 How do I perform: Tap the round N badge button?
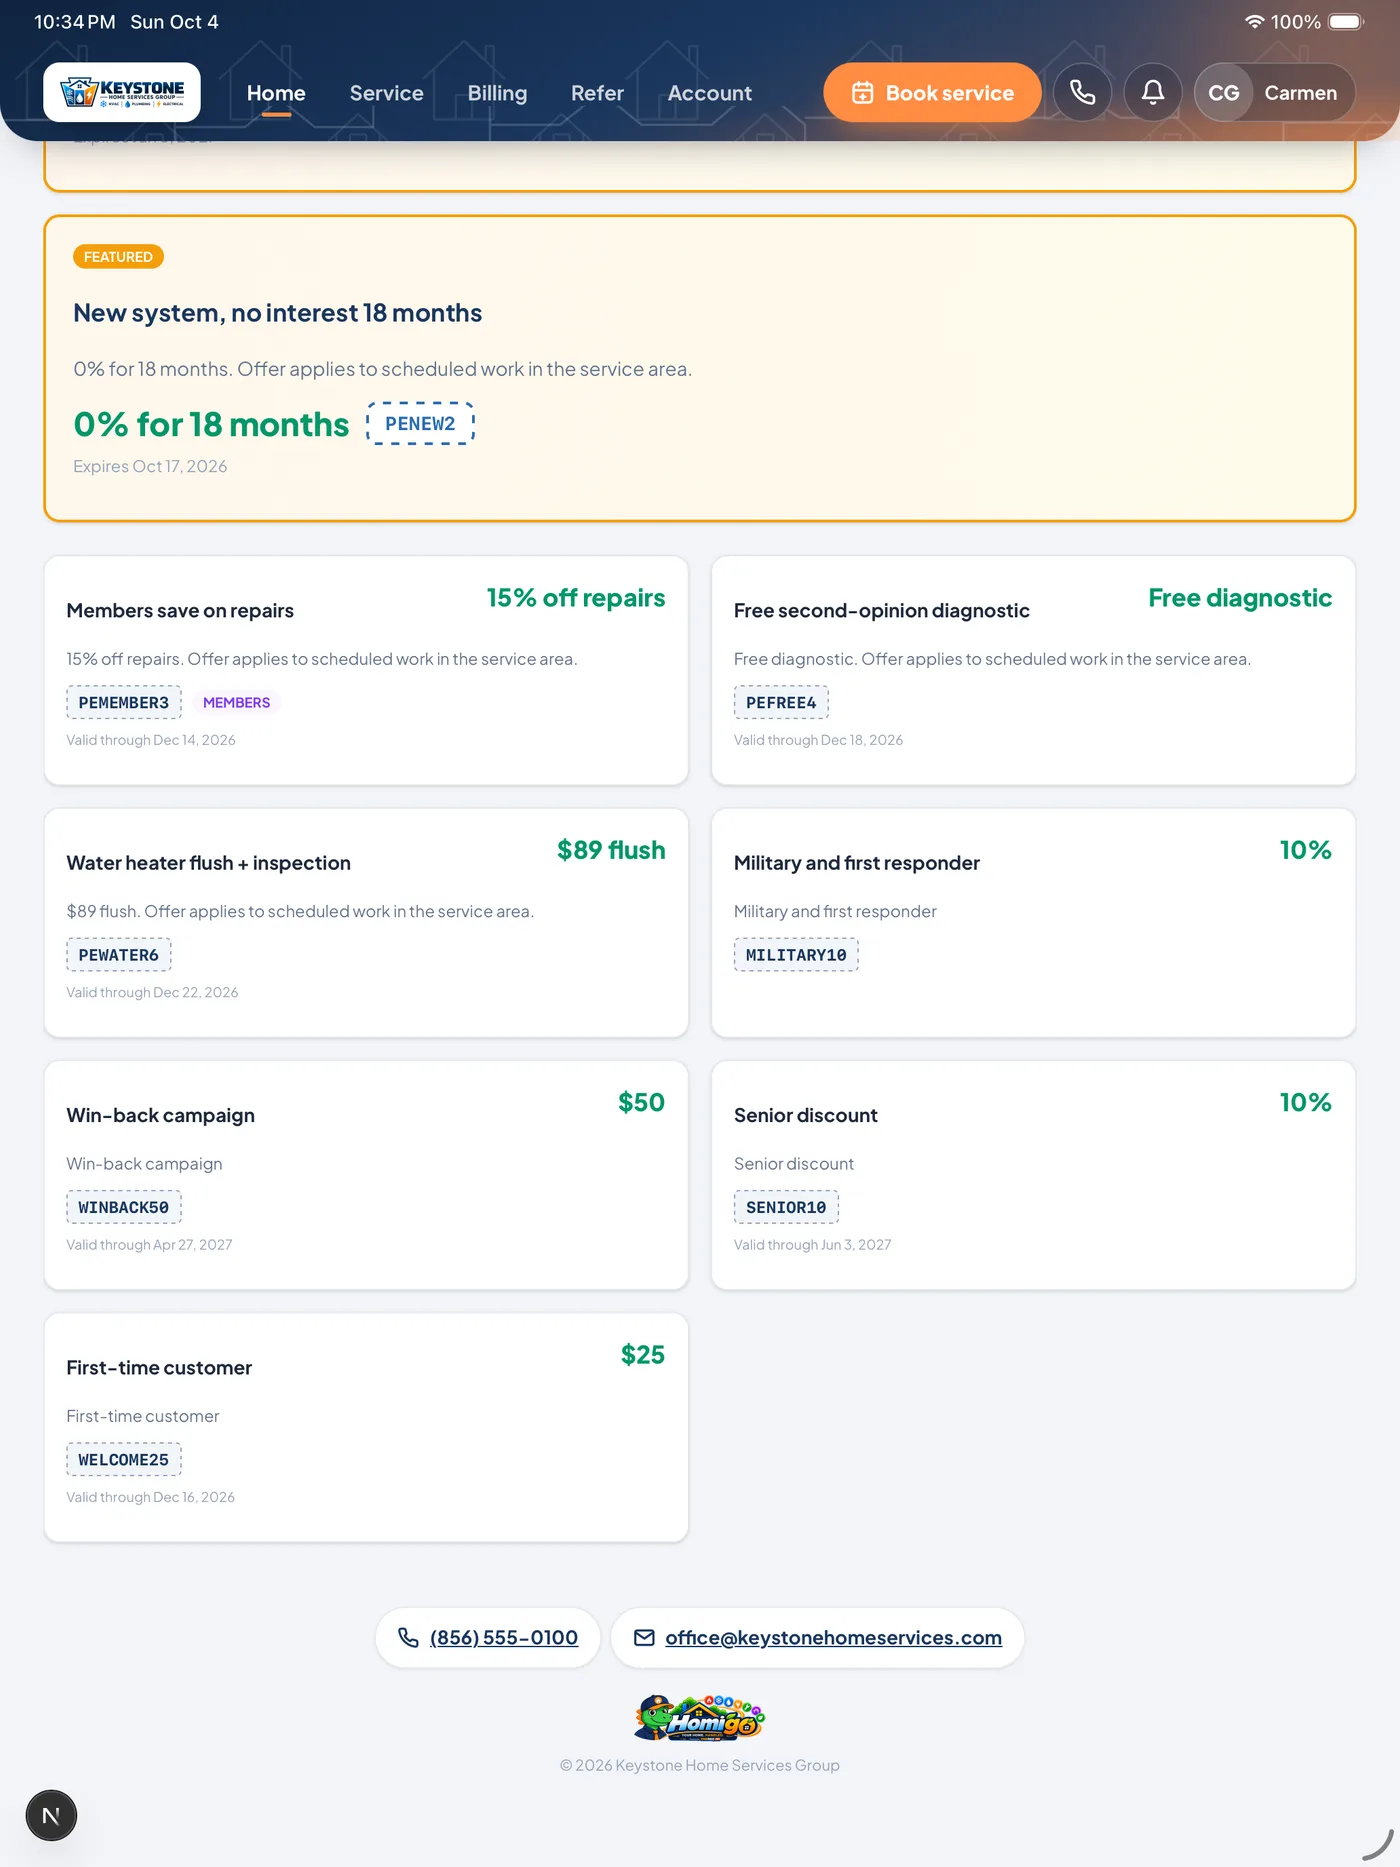pos(51,1815)
